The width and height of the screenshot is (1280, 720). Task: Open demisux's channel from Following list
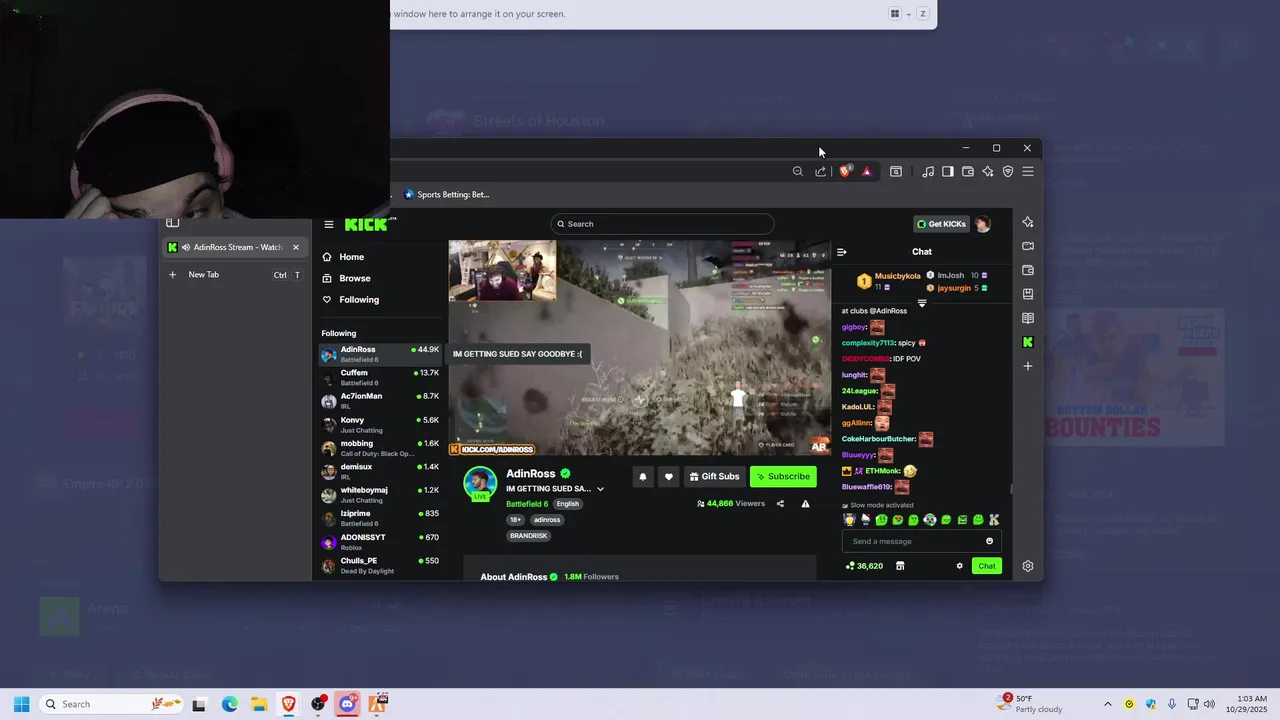pyautogui.click(x=380, y=471)
